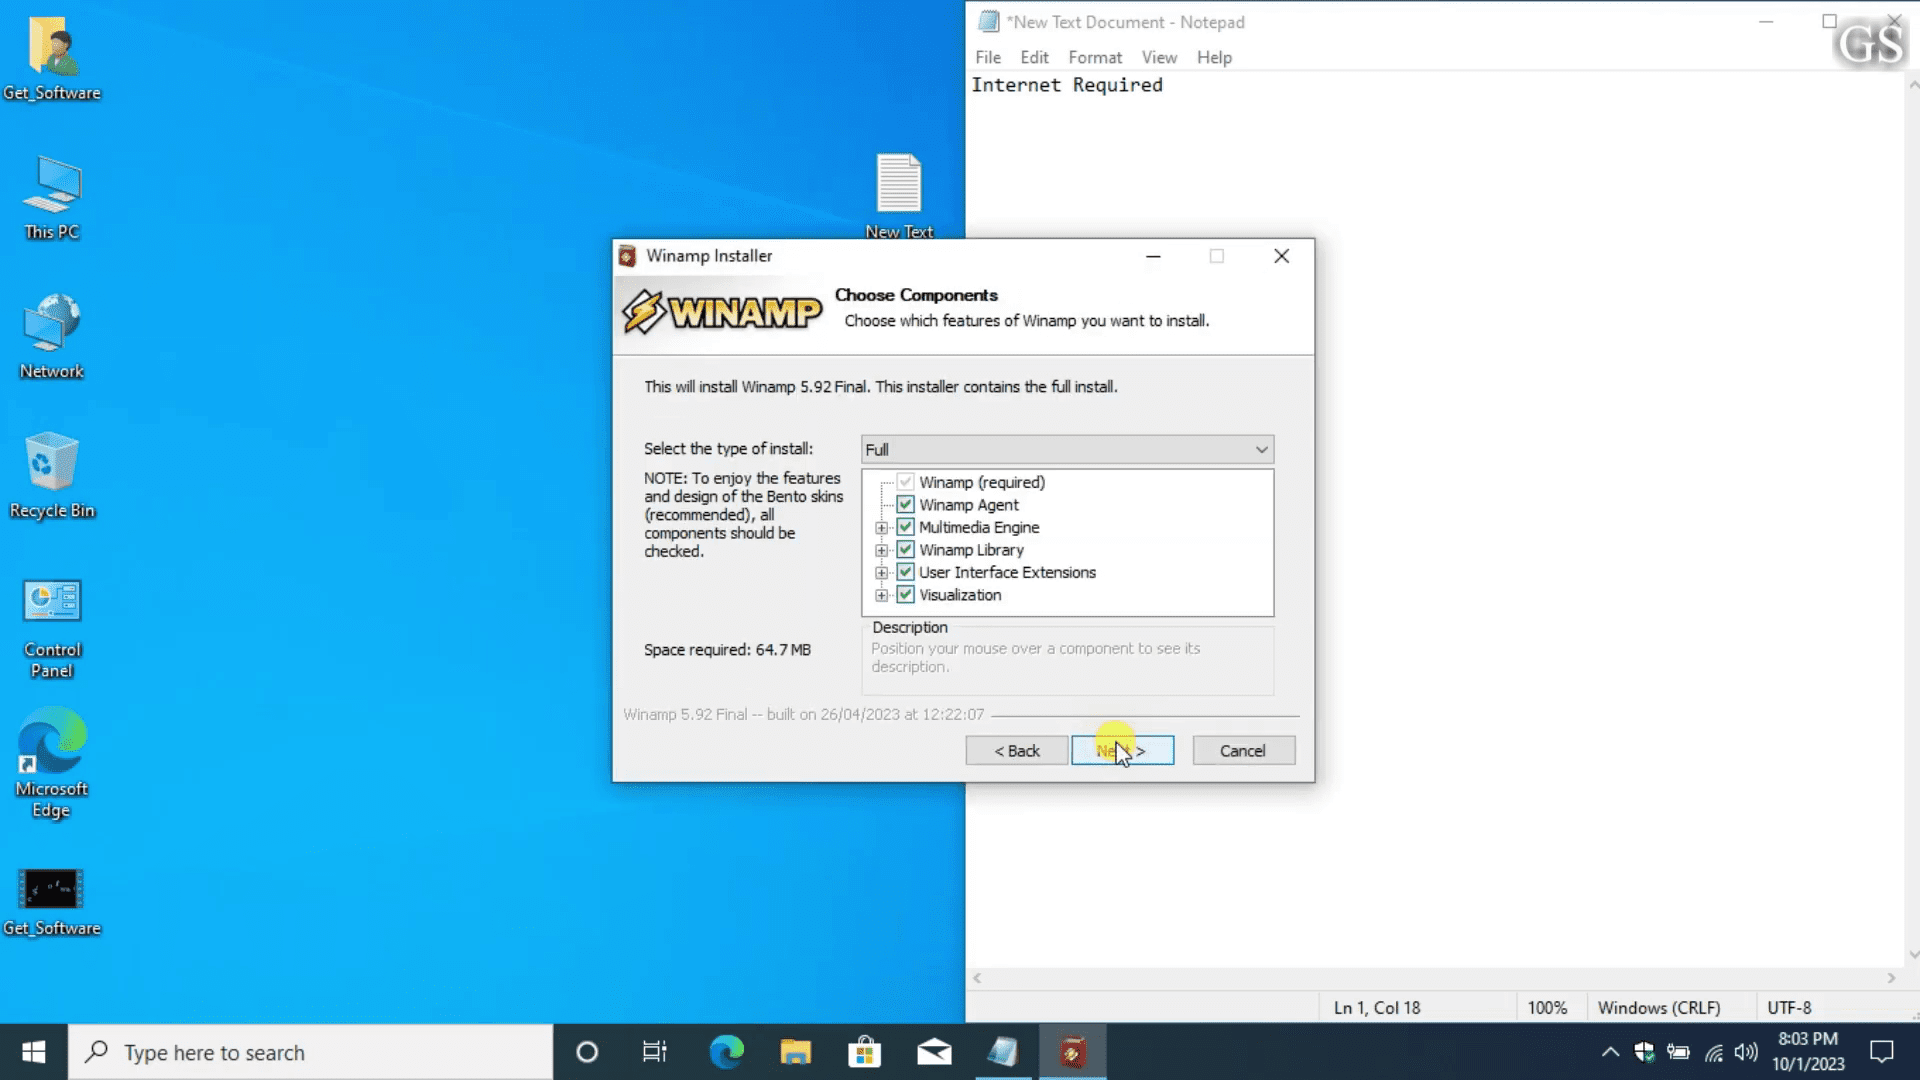This screenshot has height=1080, width=1920.
Task: Open File Explorer from the taskbar
Action: tap(795, 1052)
